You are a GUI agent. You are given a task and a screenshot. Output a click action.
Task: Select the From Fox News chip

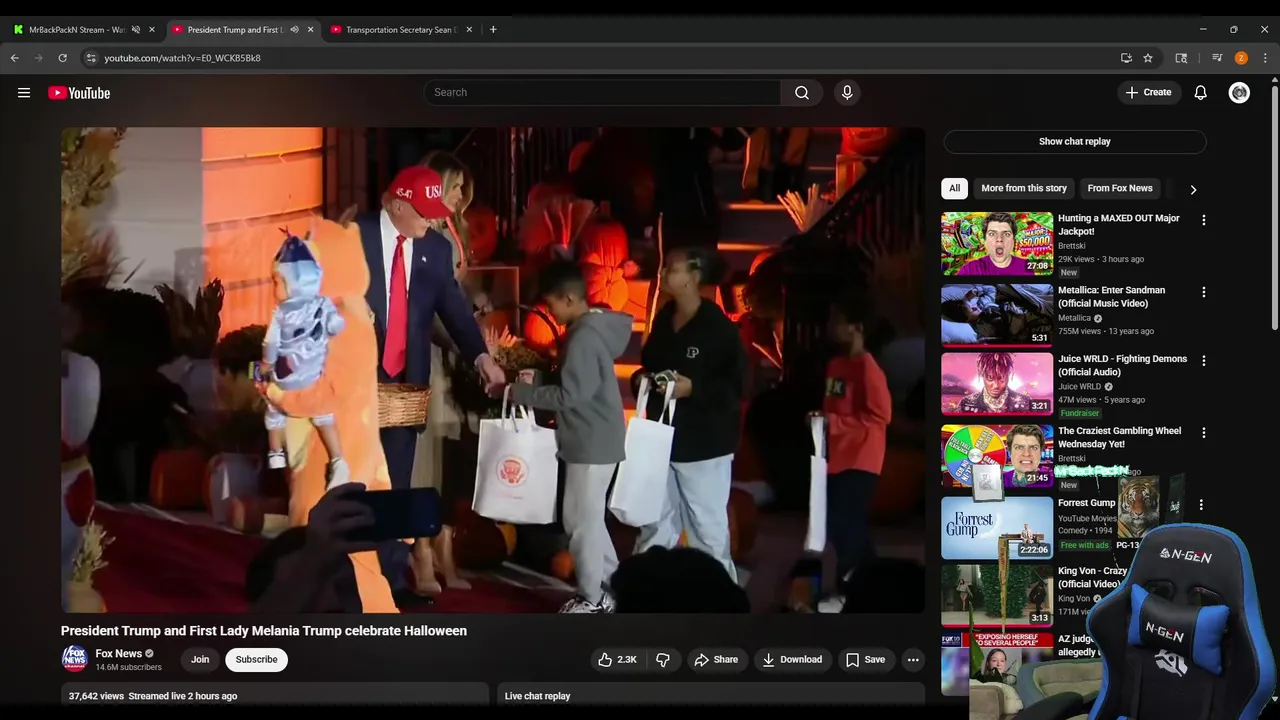1120,188
